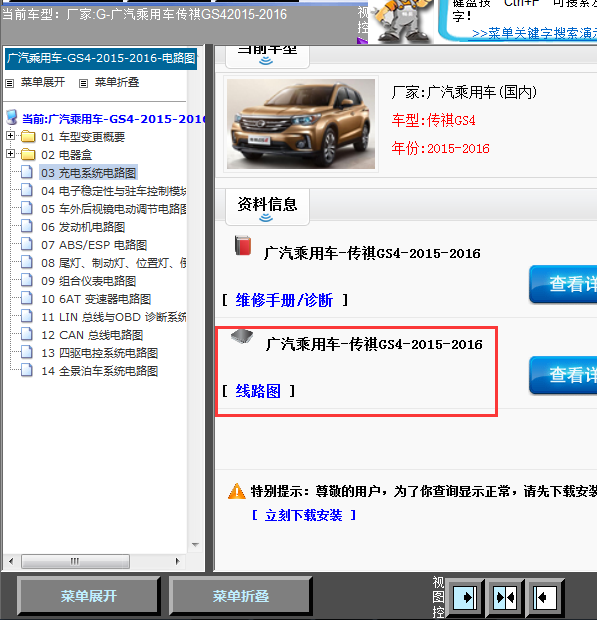Image resolution: width=597 pixels, height=620 pixels.
Task: Click 01 车型变更概要 folder label
Action: pyautogui.click(x=83, y=137)
